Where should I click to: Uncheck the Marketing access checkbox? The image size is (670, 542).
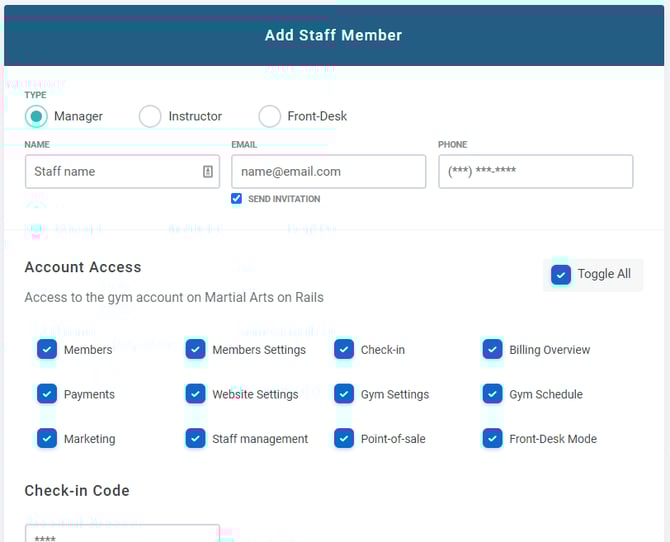47,438
